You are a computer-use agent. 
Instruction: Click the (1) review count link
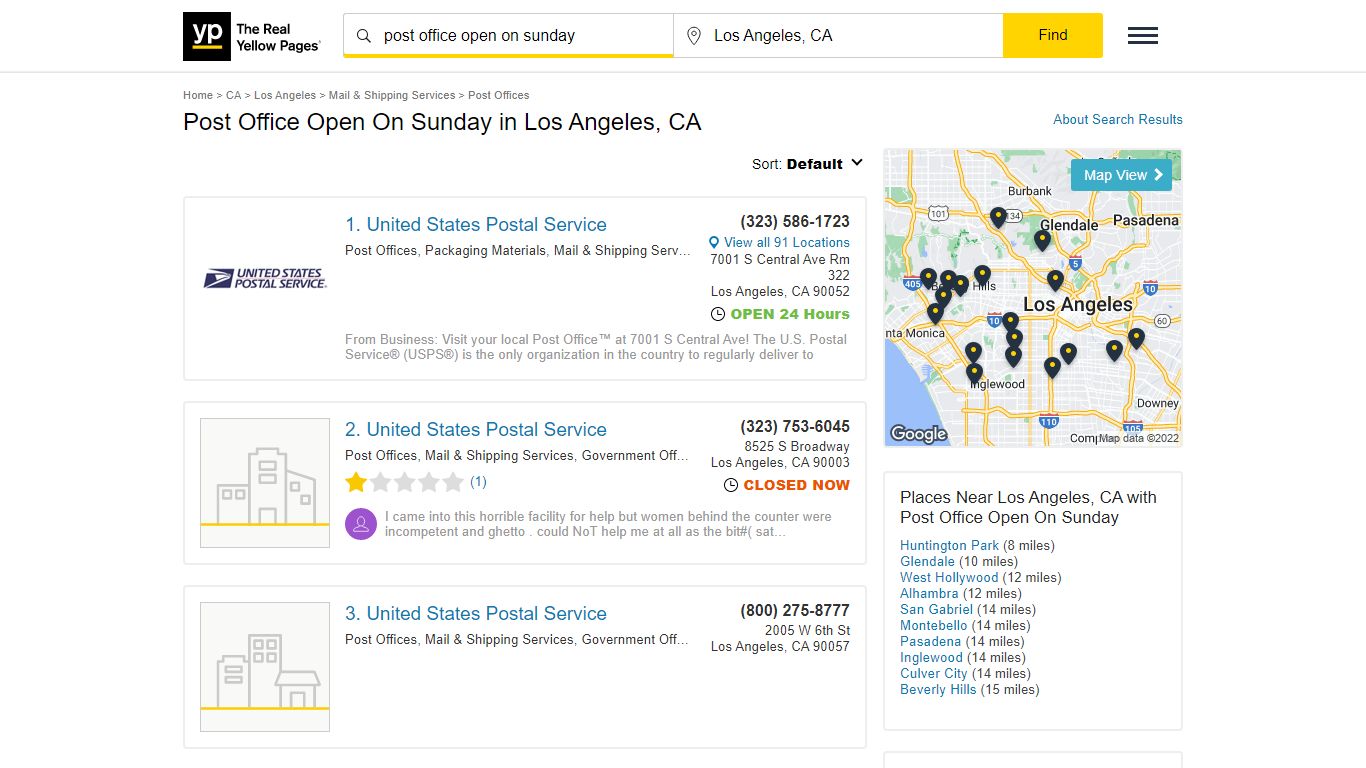[x=478, y=482]
